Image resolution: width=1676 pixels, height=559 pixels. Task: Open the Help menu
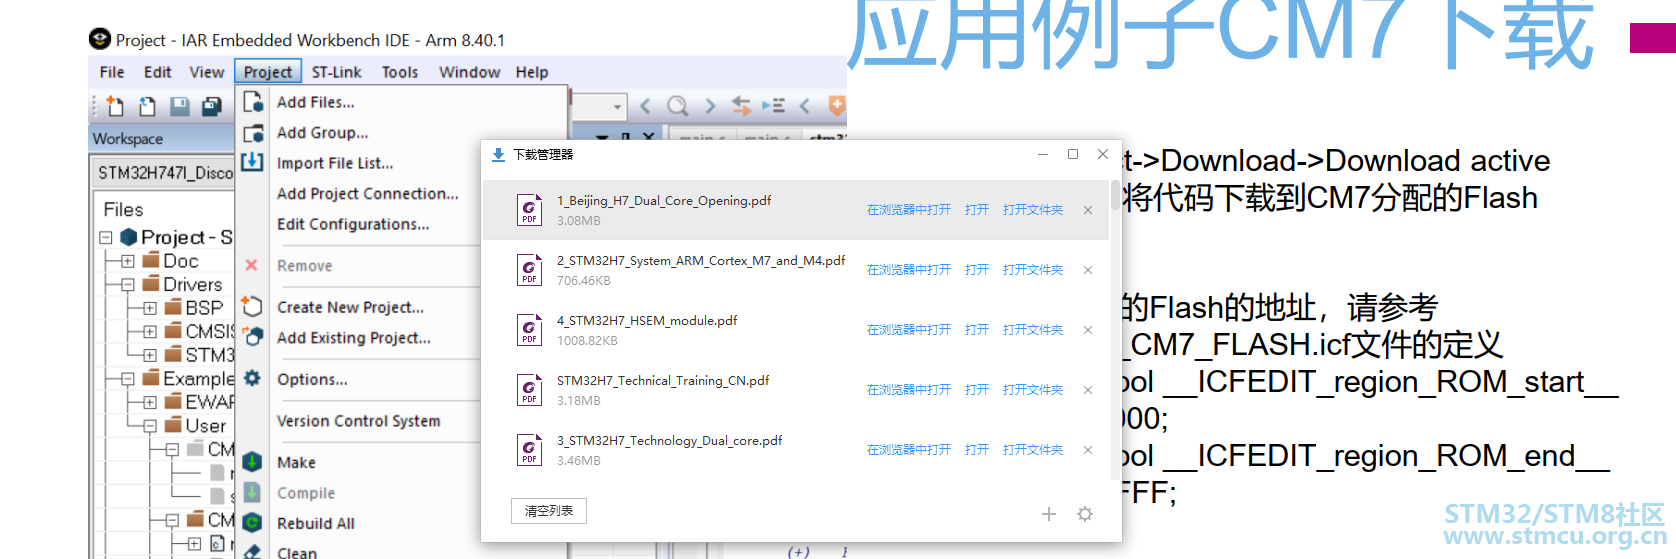(532, 72)
